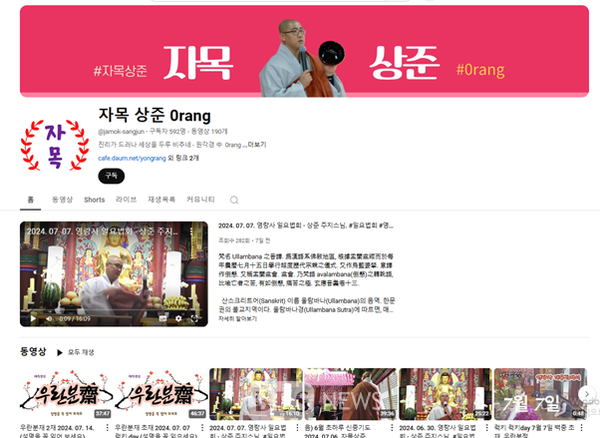The width and height of the screenshot is (600, 438).
Task: Click the @jamok-sangjun handle text
Action: tap(121, 132)
